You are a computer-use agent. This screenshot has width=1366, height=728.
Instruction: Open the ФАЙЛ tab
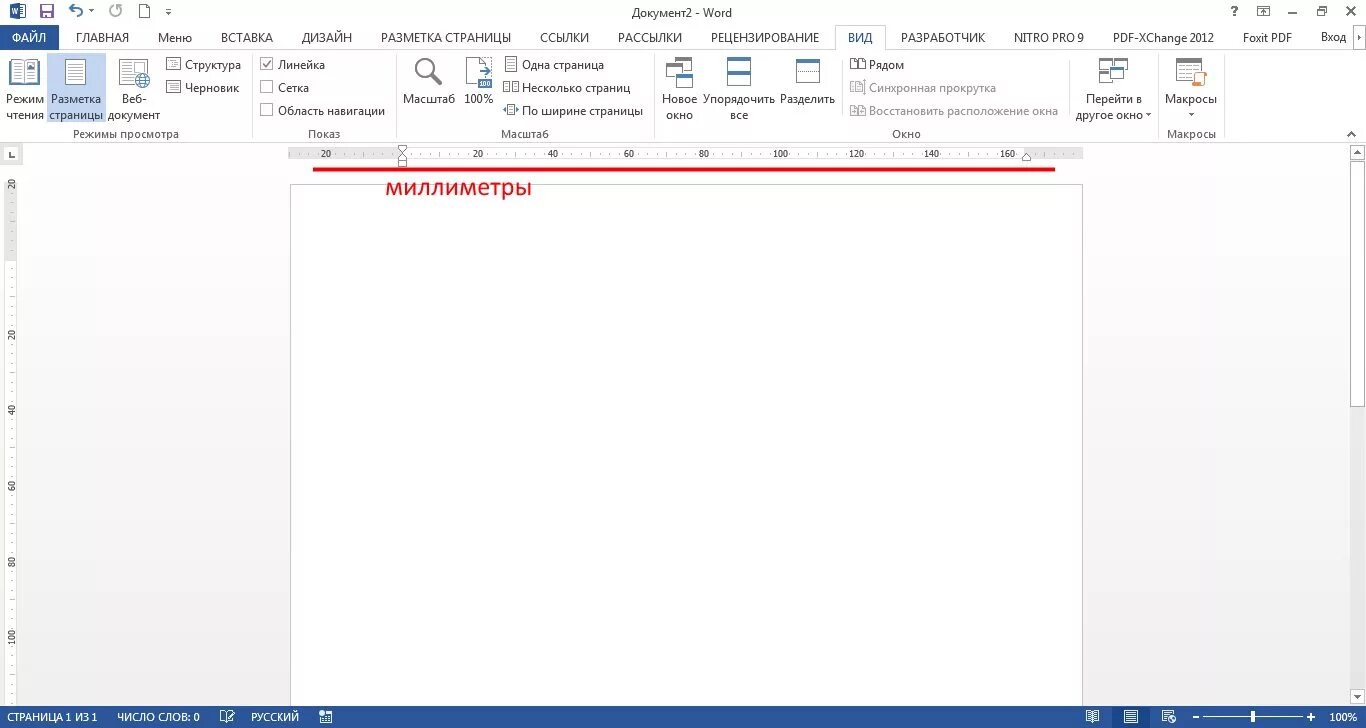click(x=29, y=38)
